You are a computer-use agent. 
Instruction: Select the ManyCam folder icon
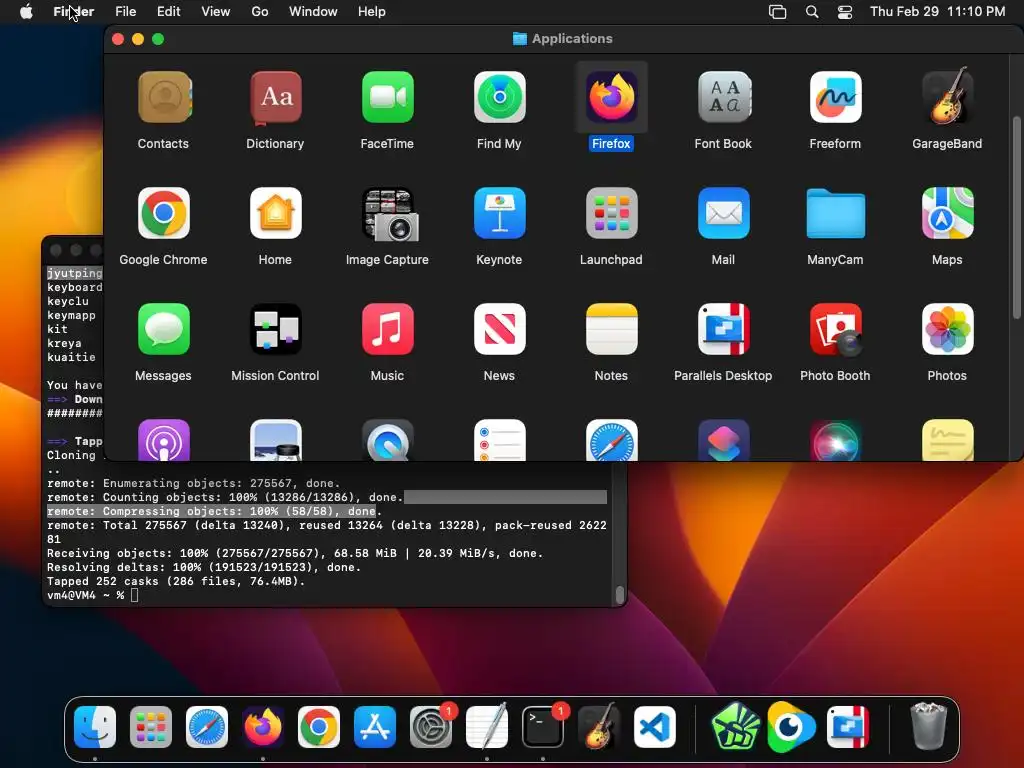(x=835, y=214)
